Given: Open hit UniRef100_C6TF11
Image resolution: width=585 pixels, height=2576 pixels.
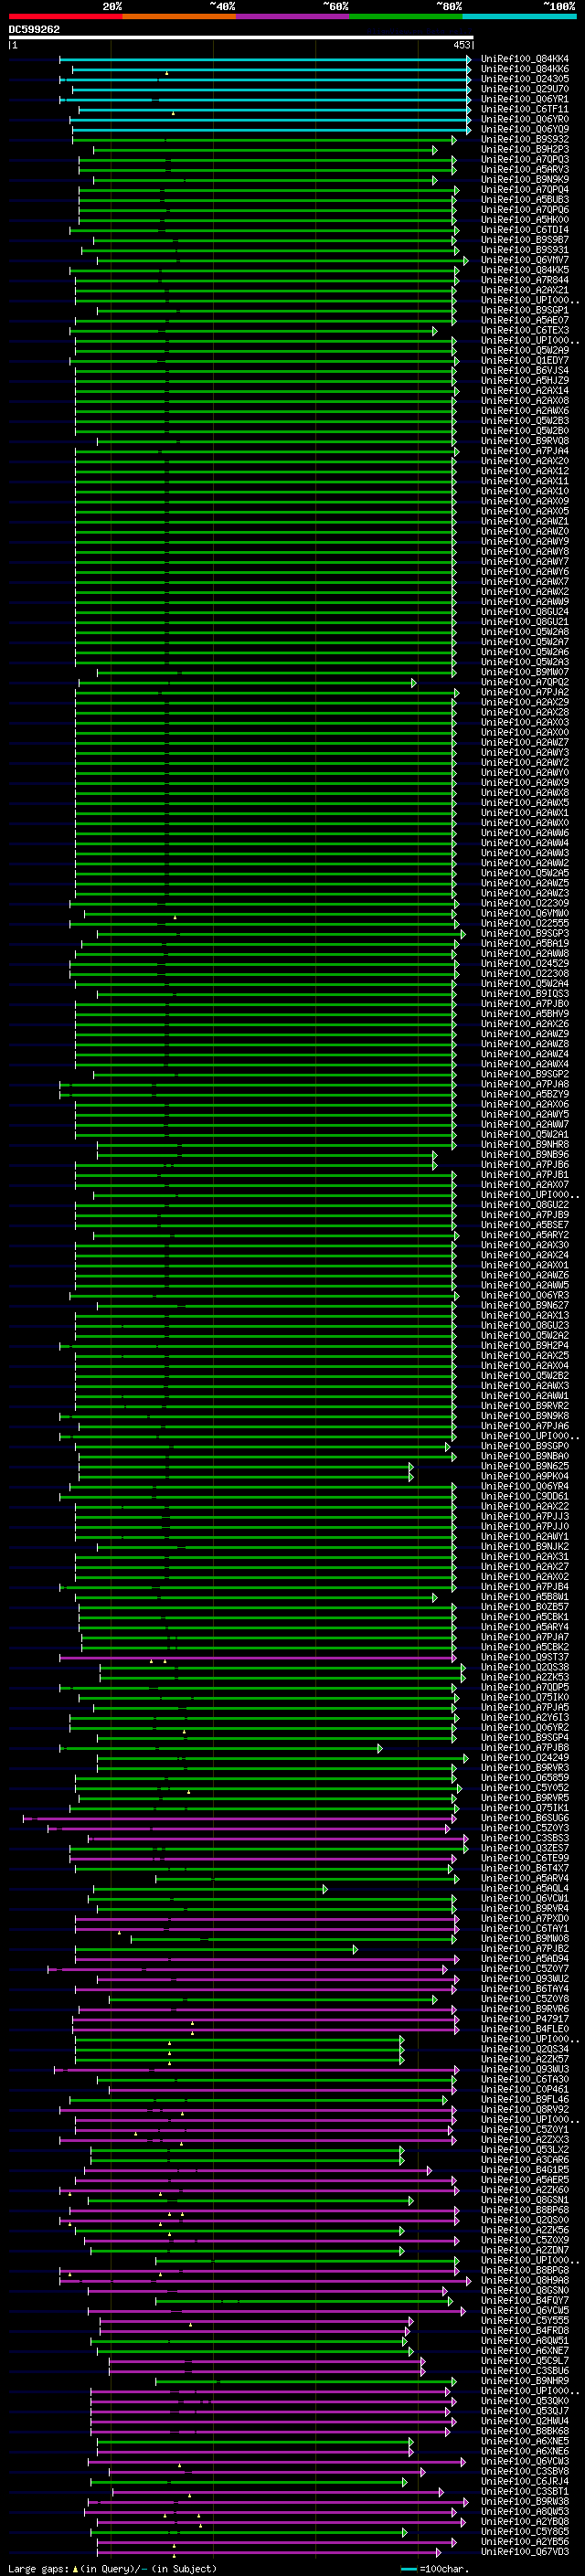Looking at the screenshot, I should 525,109.
